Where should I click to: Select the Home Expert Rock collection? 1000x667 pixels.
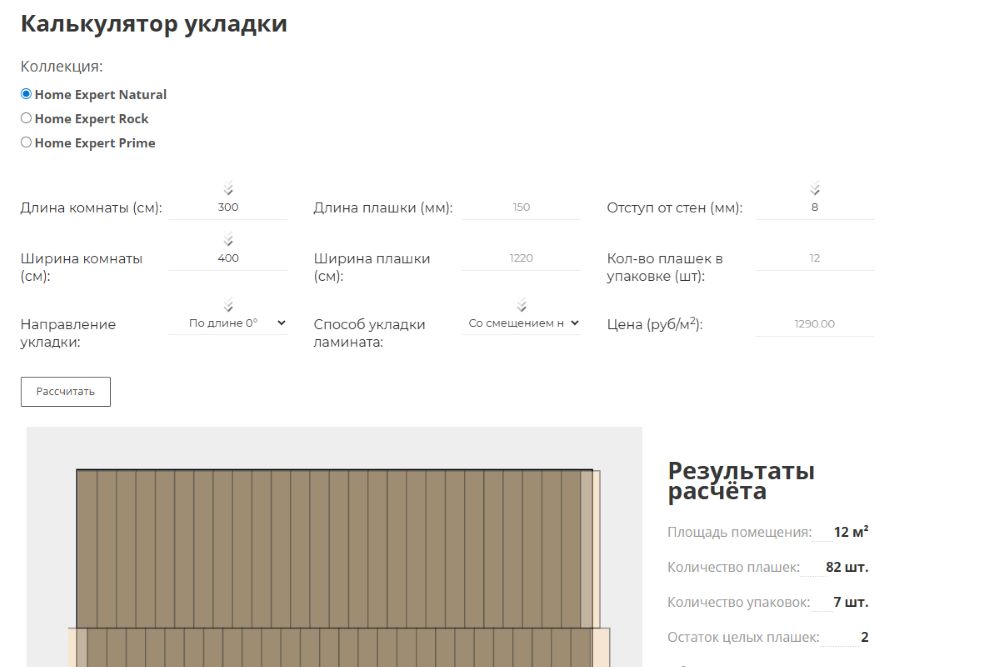pos(25,118)
